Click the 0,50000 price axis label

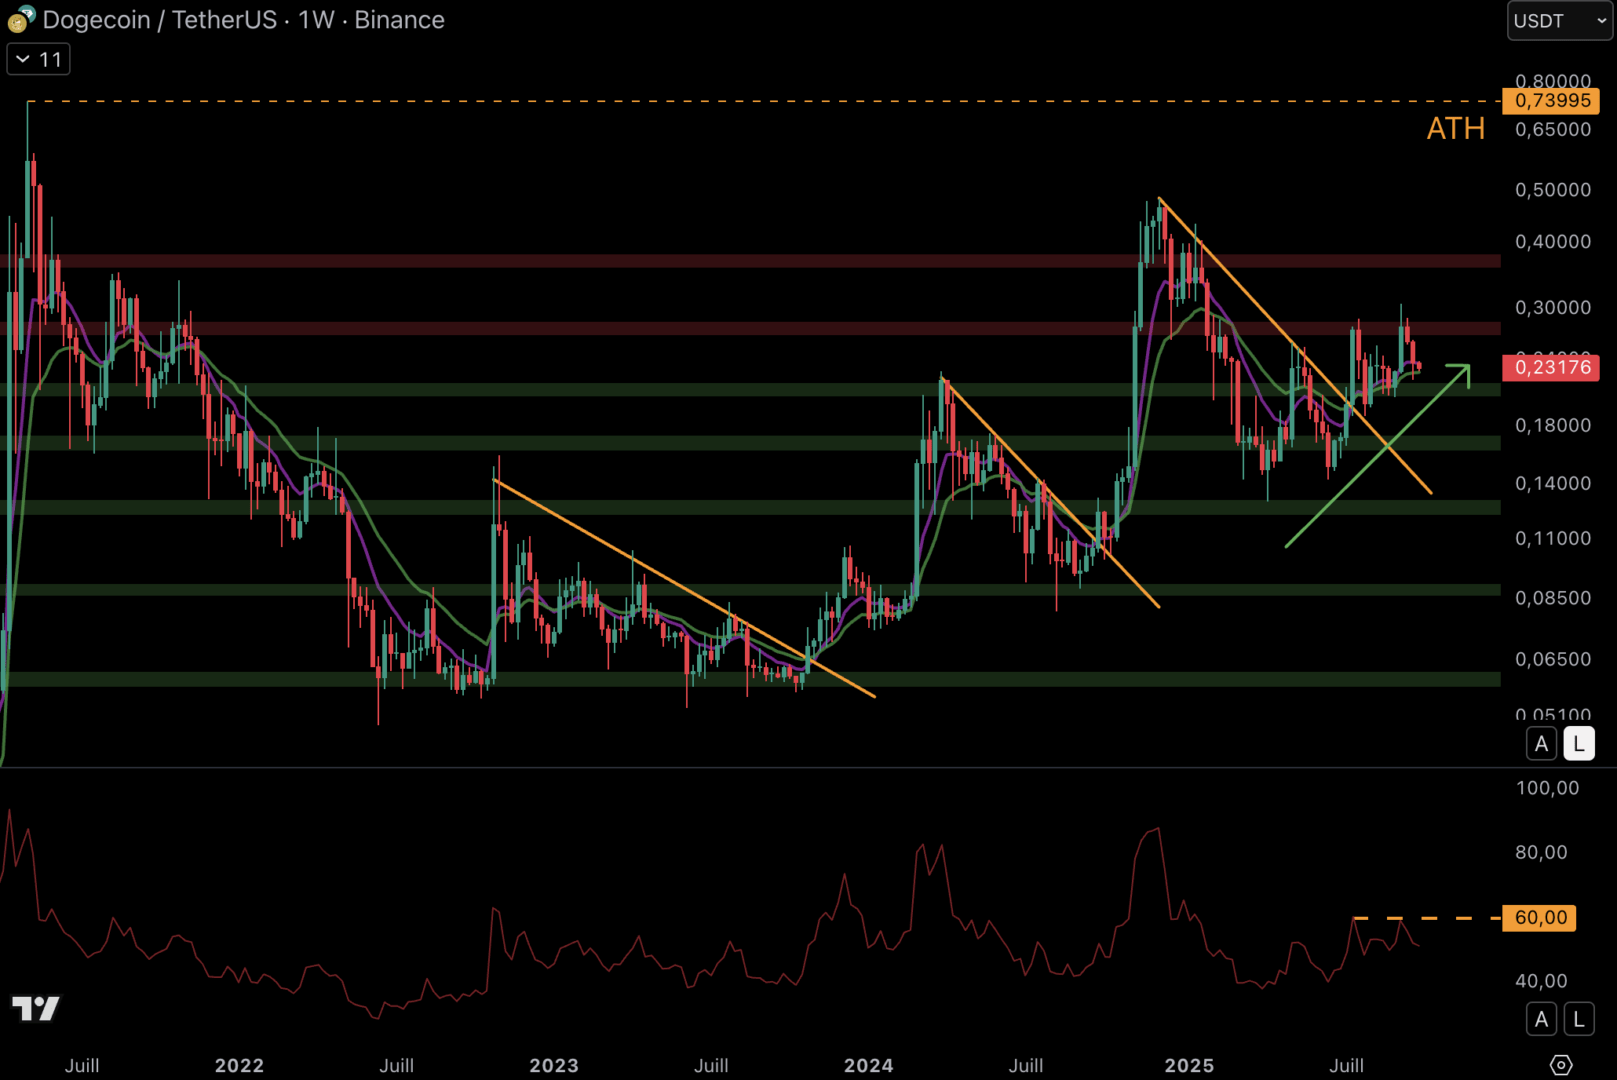tap(1553, 190)
